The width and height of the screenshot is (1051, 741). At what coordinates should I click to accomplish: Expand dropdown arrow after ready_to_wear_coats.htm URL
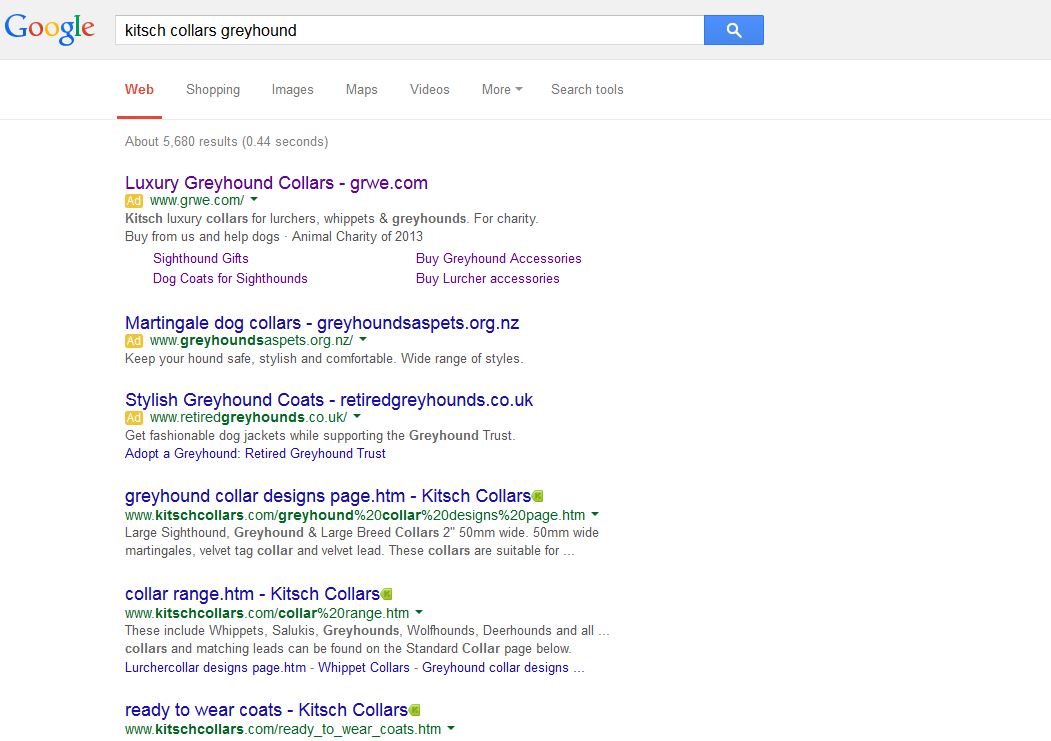pyautogui.click(x=451, y=728)
